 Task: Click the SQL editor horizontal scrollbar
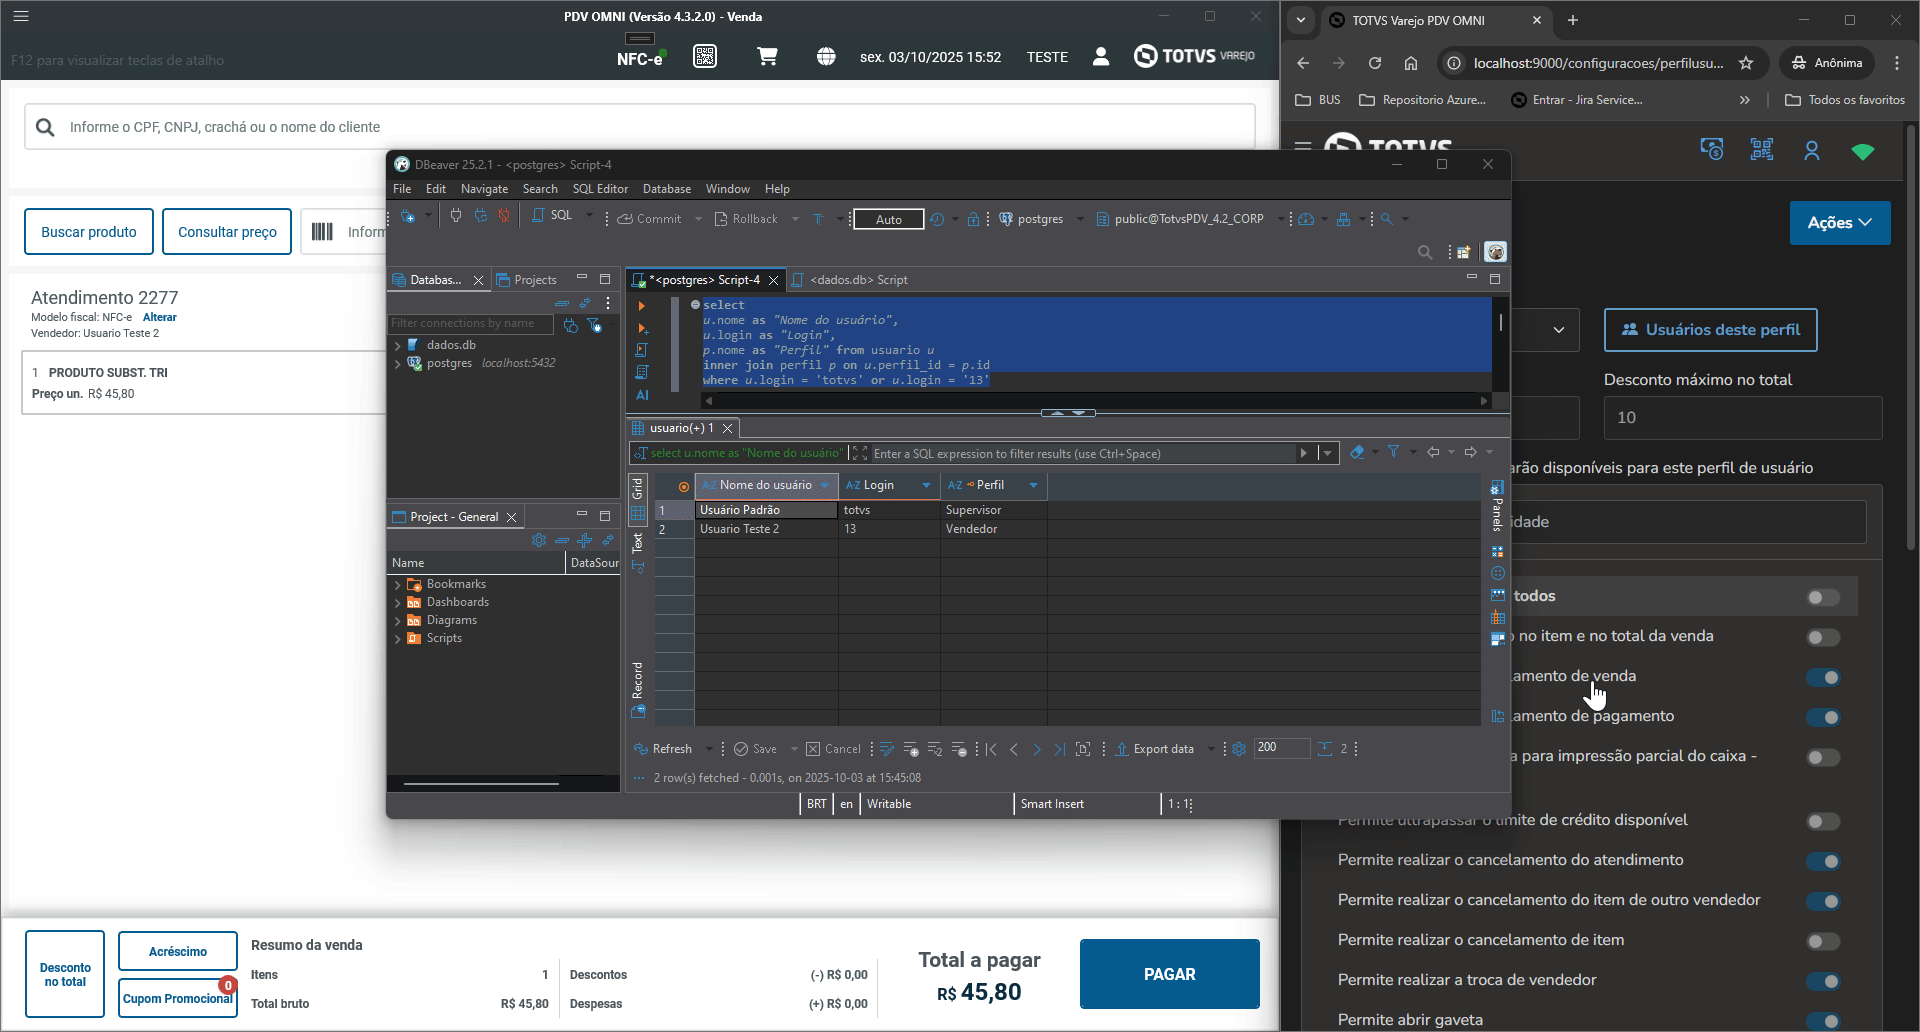coord(1096,400)
